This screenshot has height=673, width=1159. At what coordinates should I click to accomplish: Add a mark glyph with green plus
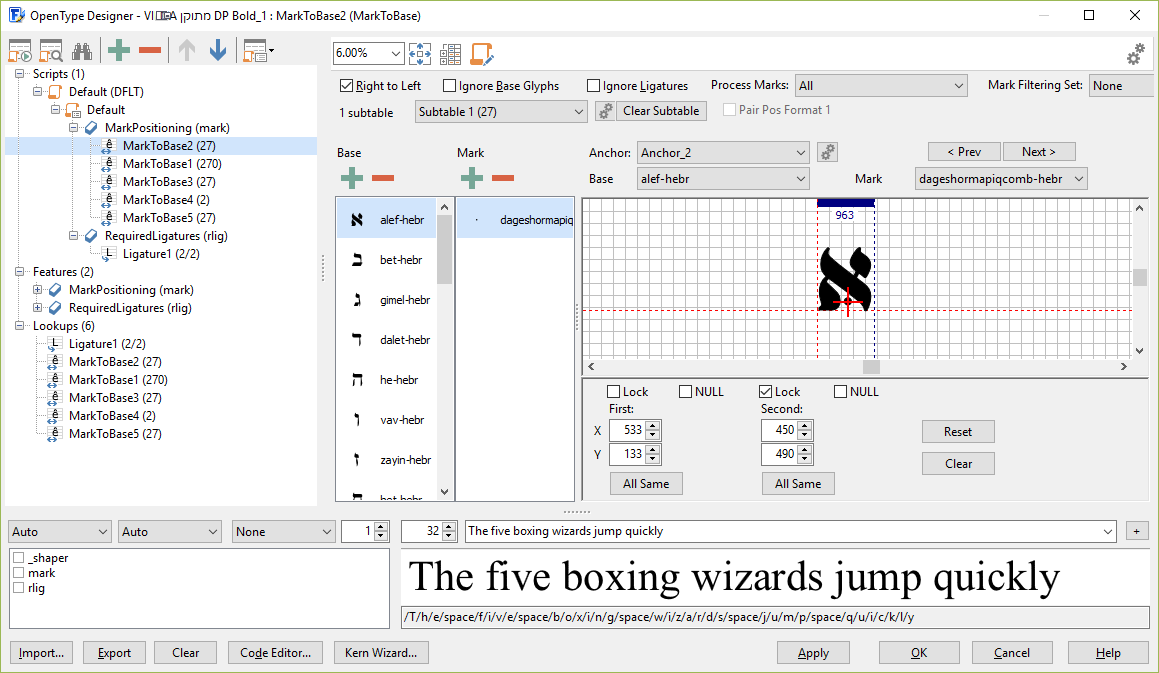pos(472,177)
